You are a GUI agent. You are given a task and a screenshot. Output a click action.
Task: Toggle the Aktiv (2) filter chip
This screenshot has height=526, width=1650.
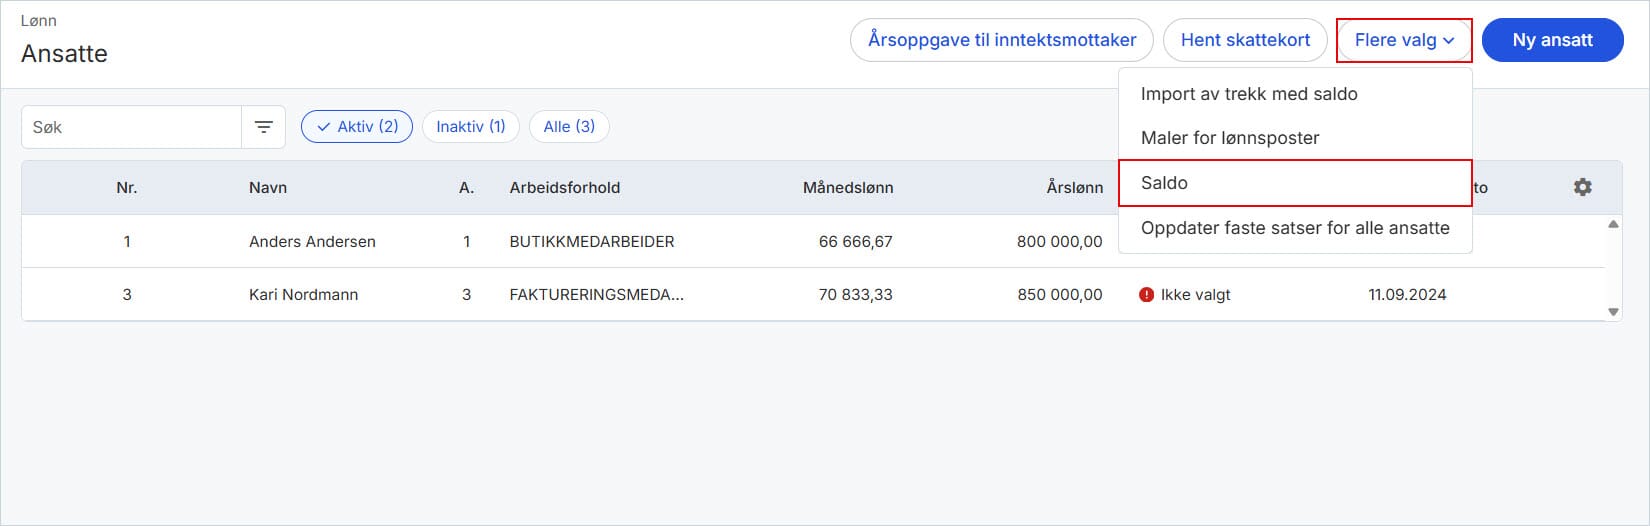click(357, 127)
